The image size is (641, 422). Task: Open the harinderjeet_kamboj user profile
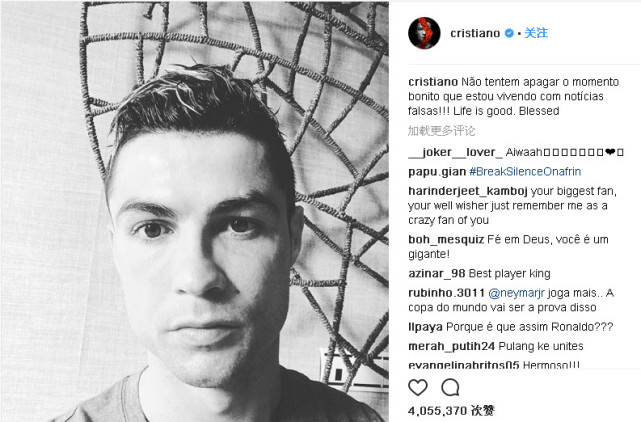(468, 191)
